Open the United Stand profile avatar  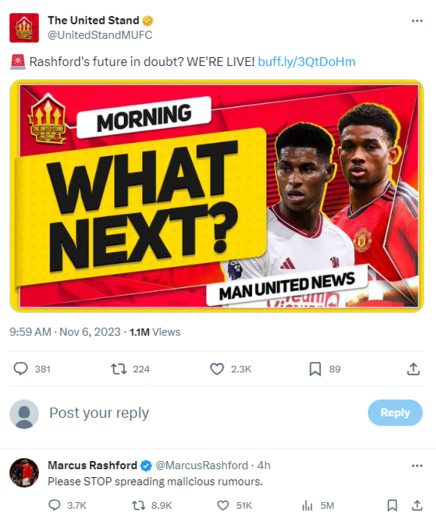pyautogui.click(x=24, y=28)
